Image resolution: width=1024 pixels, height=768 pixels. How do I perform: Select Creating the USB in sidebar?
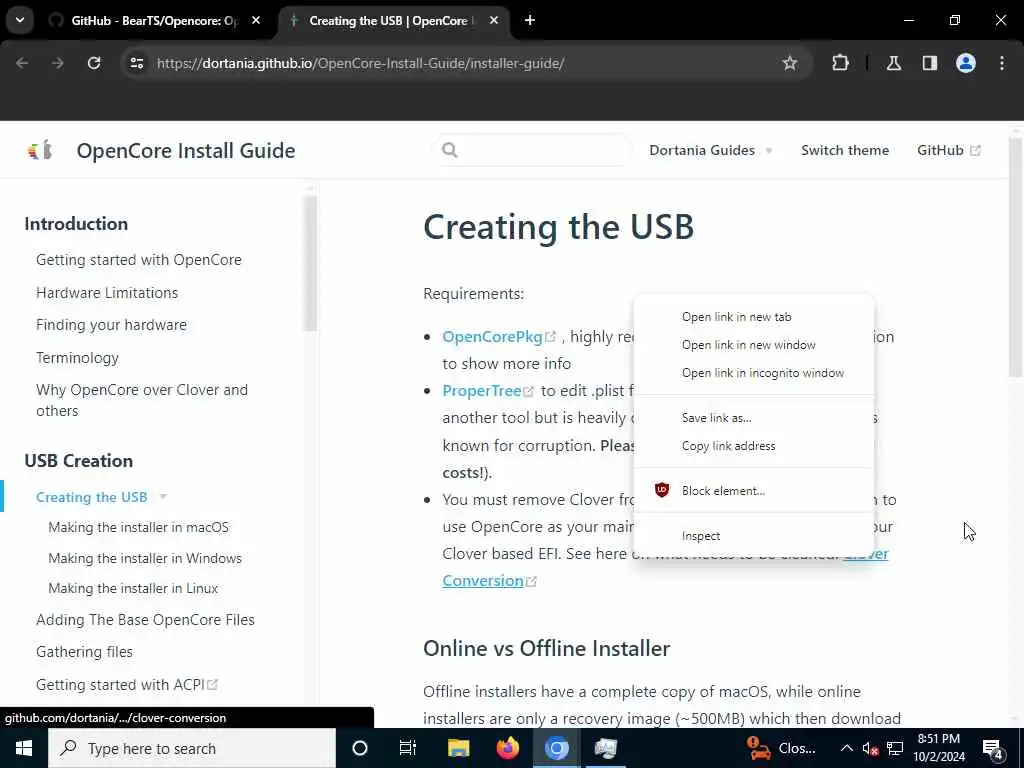point(91,497)
